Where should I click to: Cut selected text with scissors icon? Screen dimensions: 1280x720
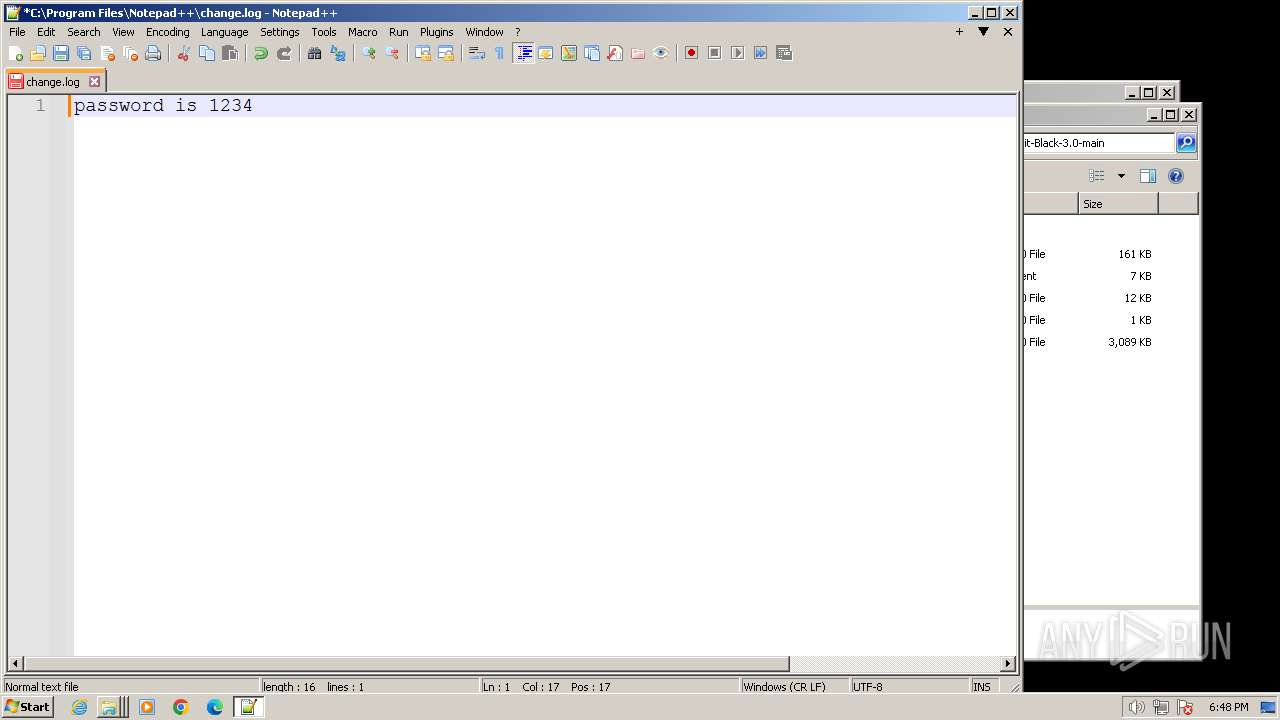pos(184,53)
